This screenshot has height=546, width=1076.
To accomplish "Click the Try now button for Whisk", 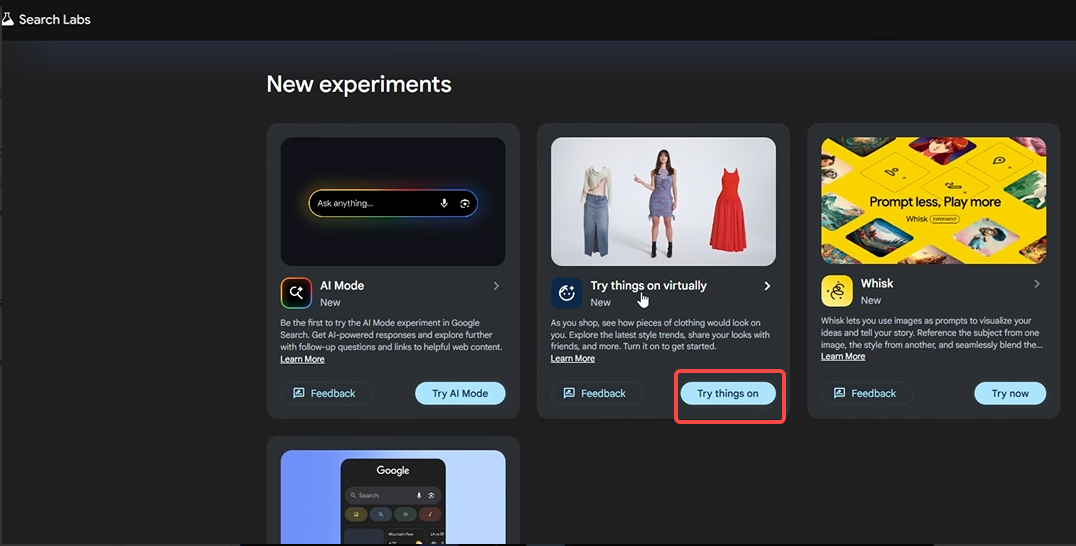I will tap(1010, 393).
